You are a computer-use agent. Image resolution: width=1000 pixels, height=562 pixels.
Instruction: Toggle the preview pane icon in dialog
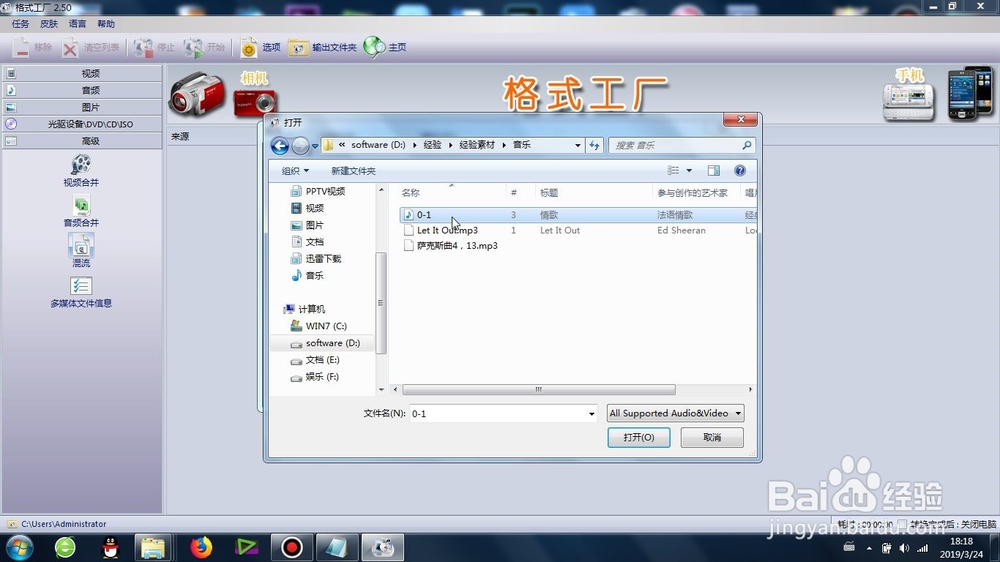(x=714, y=170)
